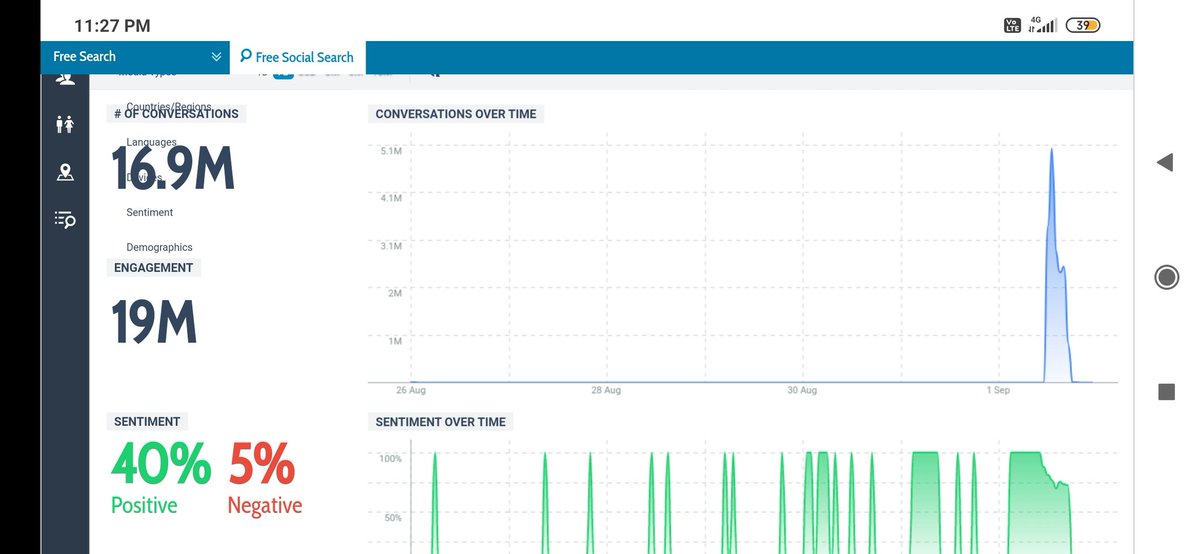This screenshot has height=554, width=1200.
Task: Open the Free Search dropdown chevron
Action: [x=216, y=57]
